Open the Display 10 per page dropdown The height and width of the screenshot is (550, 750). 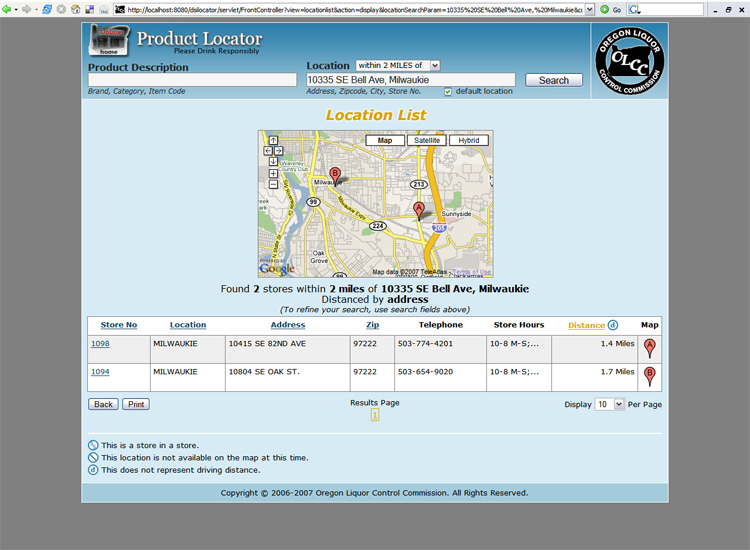609,405
